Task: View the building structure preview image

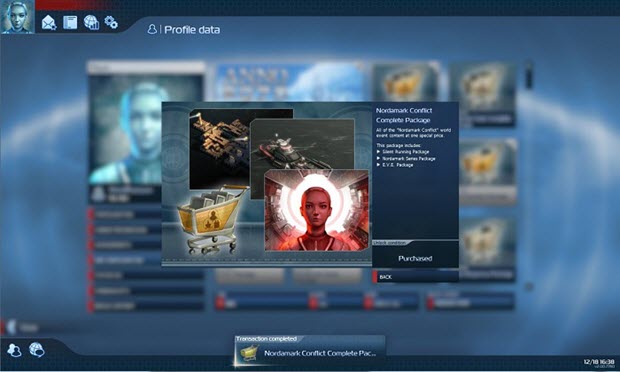Action: [220, 149]
